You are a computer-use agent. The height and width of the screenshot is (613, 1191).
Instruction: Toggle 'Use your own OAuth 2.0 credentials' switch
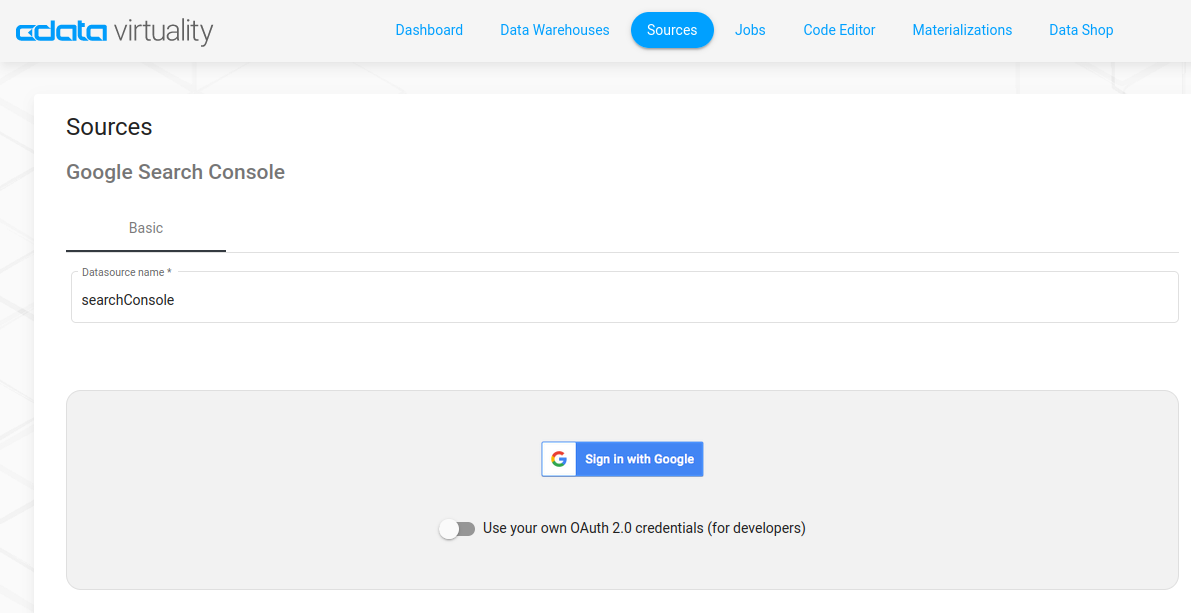(x=457, y=528)
